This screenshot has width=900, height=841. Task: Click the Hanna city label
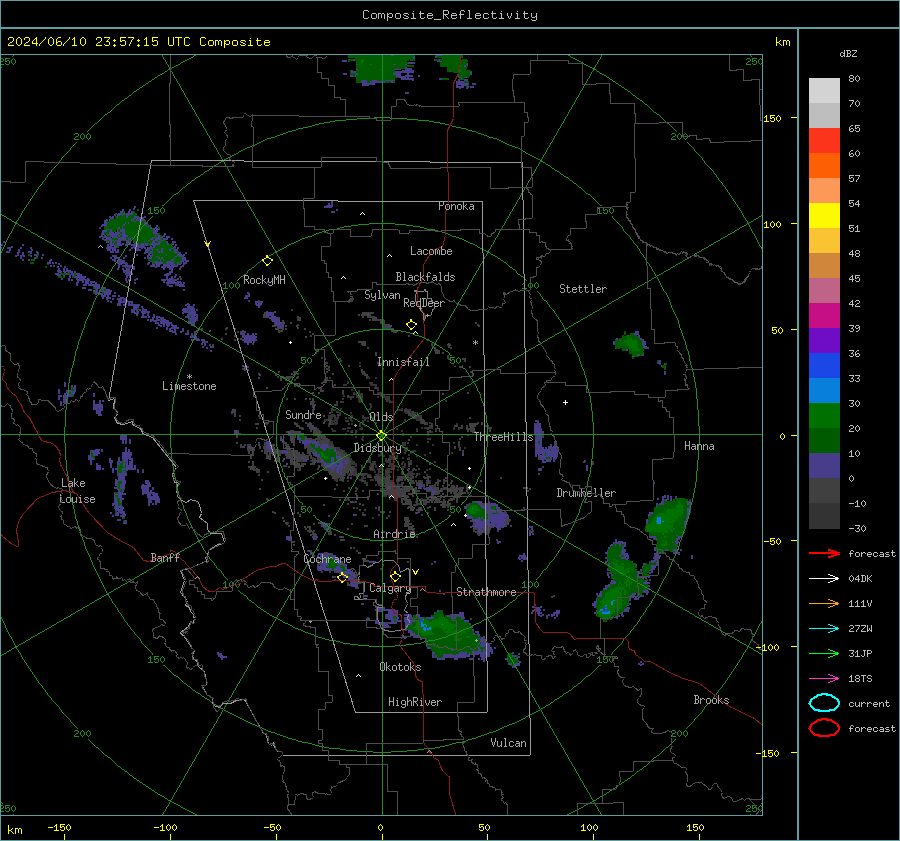point(699,446)
